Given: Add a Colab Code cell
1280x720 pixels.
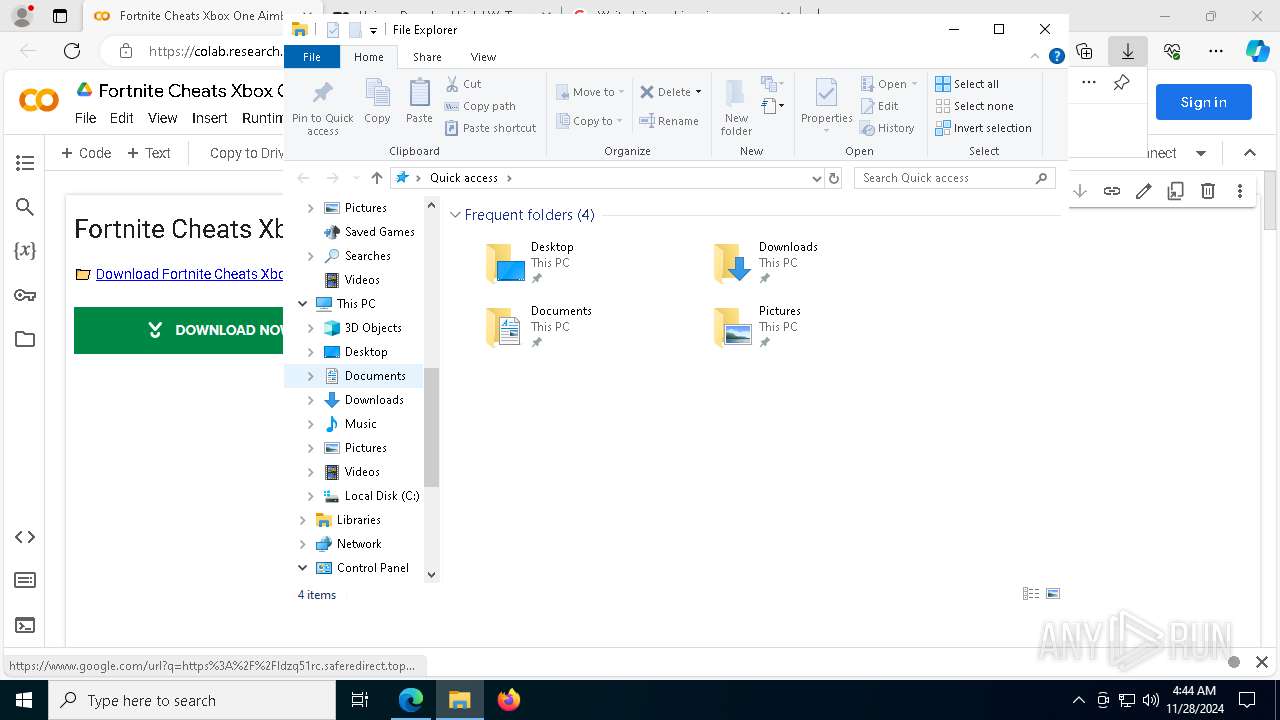Looking at the screenshot, I should (86, 153).
